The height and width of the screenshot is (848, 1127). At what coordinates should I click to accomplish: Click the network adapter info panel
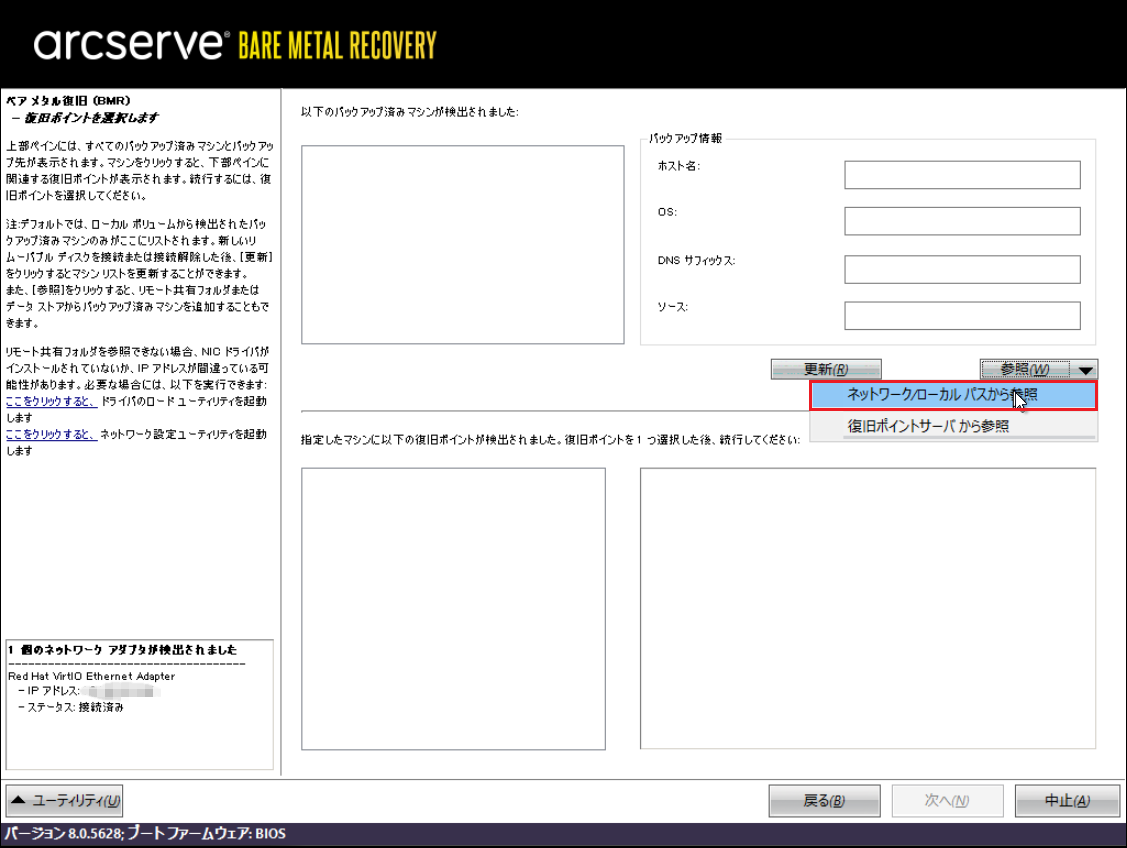(x=139, y=705)
